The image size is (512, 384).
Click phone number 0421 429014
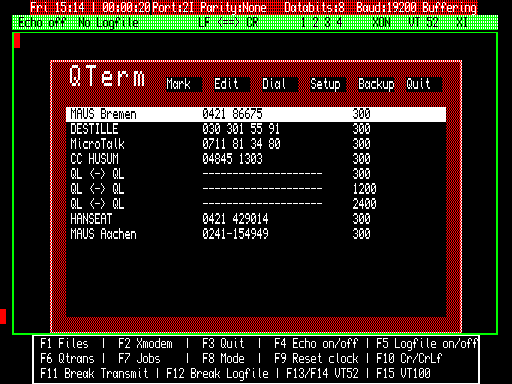tap(235, 219)
